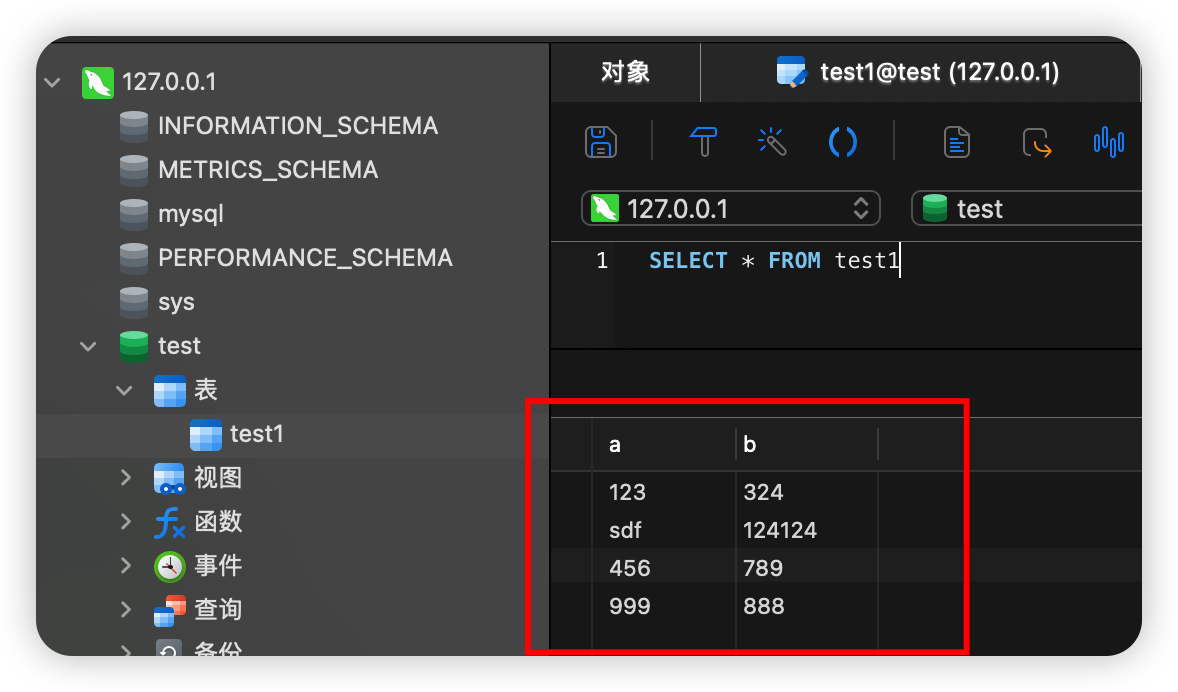Image resolution: width=1178 pixels, height=692 pixels.
Task: Click column header b in results
Action: tap(750, 445)
